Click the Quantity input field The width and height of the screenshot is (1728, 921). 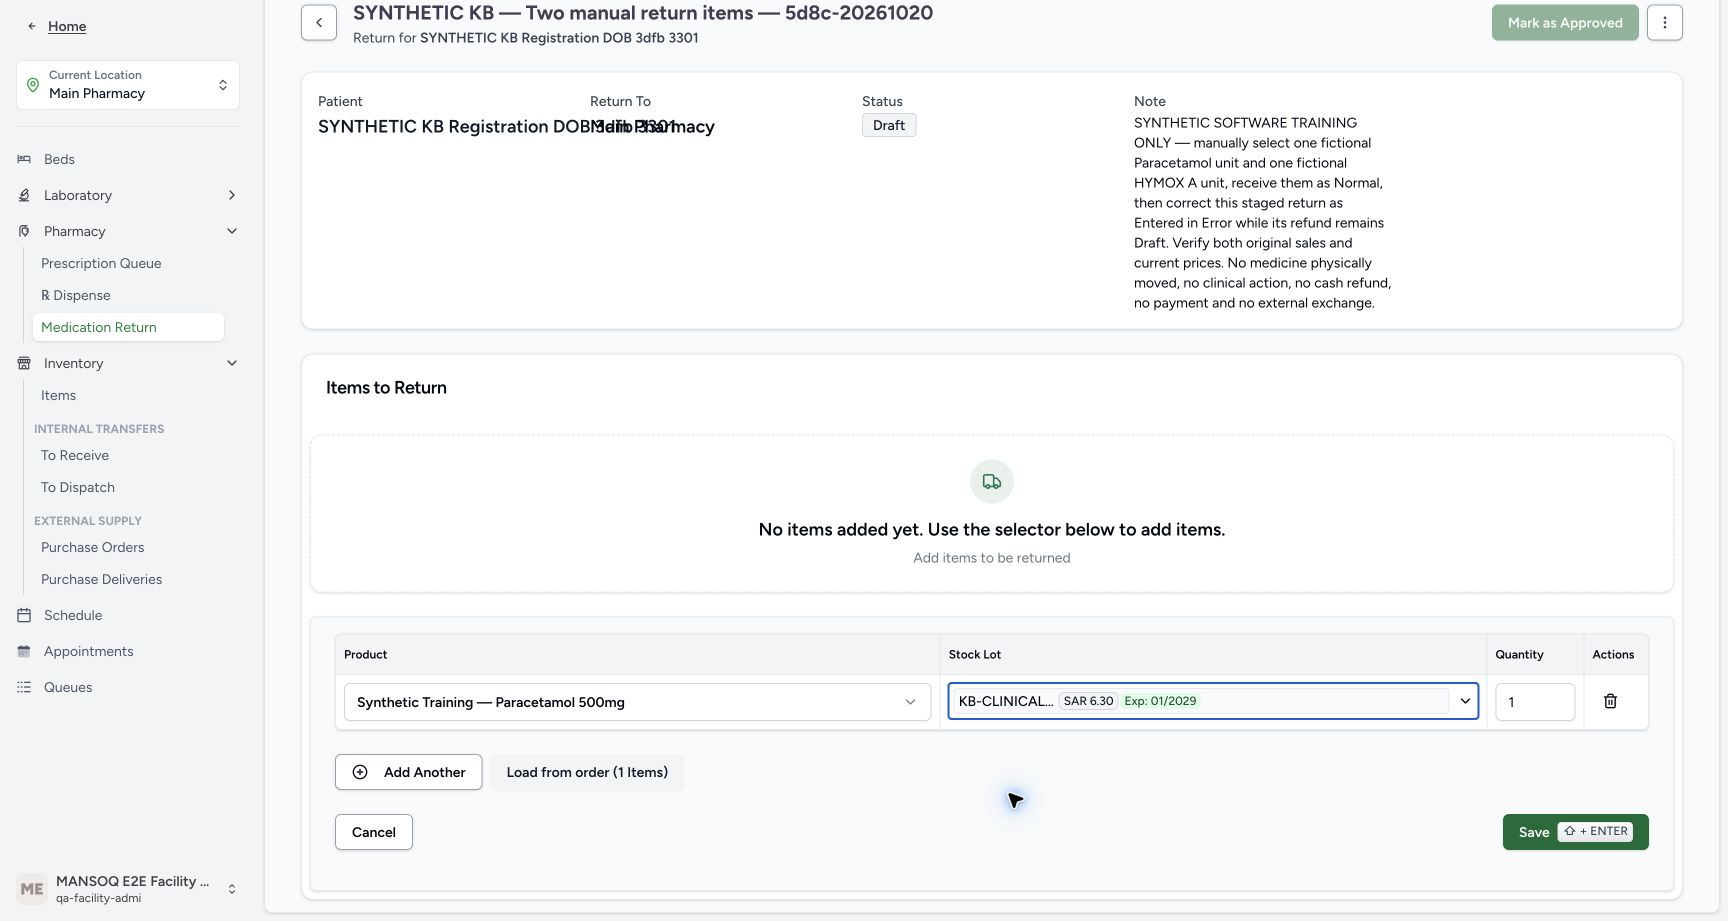click(x=1535, y=702)
